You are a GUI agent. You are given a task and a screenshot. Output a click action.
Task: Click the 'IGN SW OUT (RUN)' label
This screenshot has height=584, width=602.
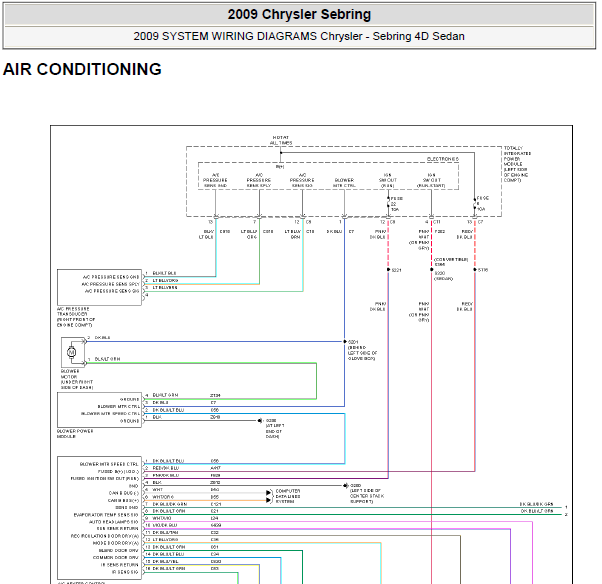tap(387, 180)
